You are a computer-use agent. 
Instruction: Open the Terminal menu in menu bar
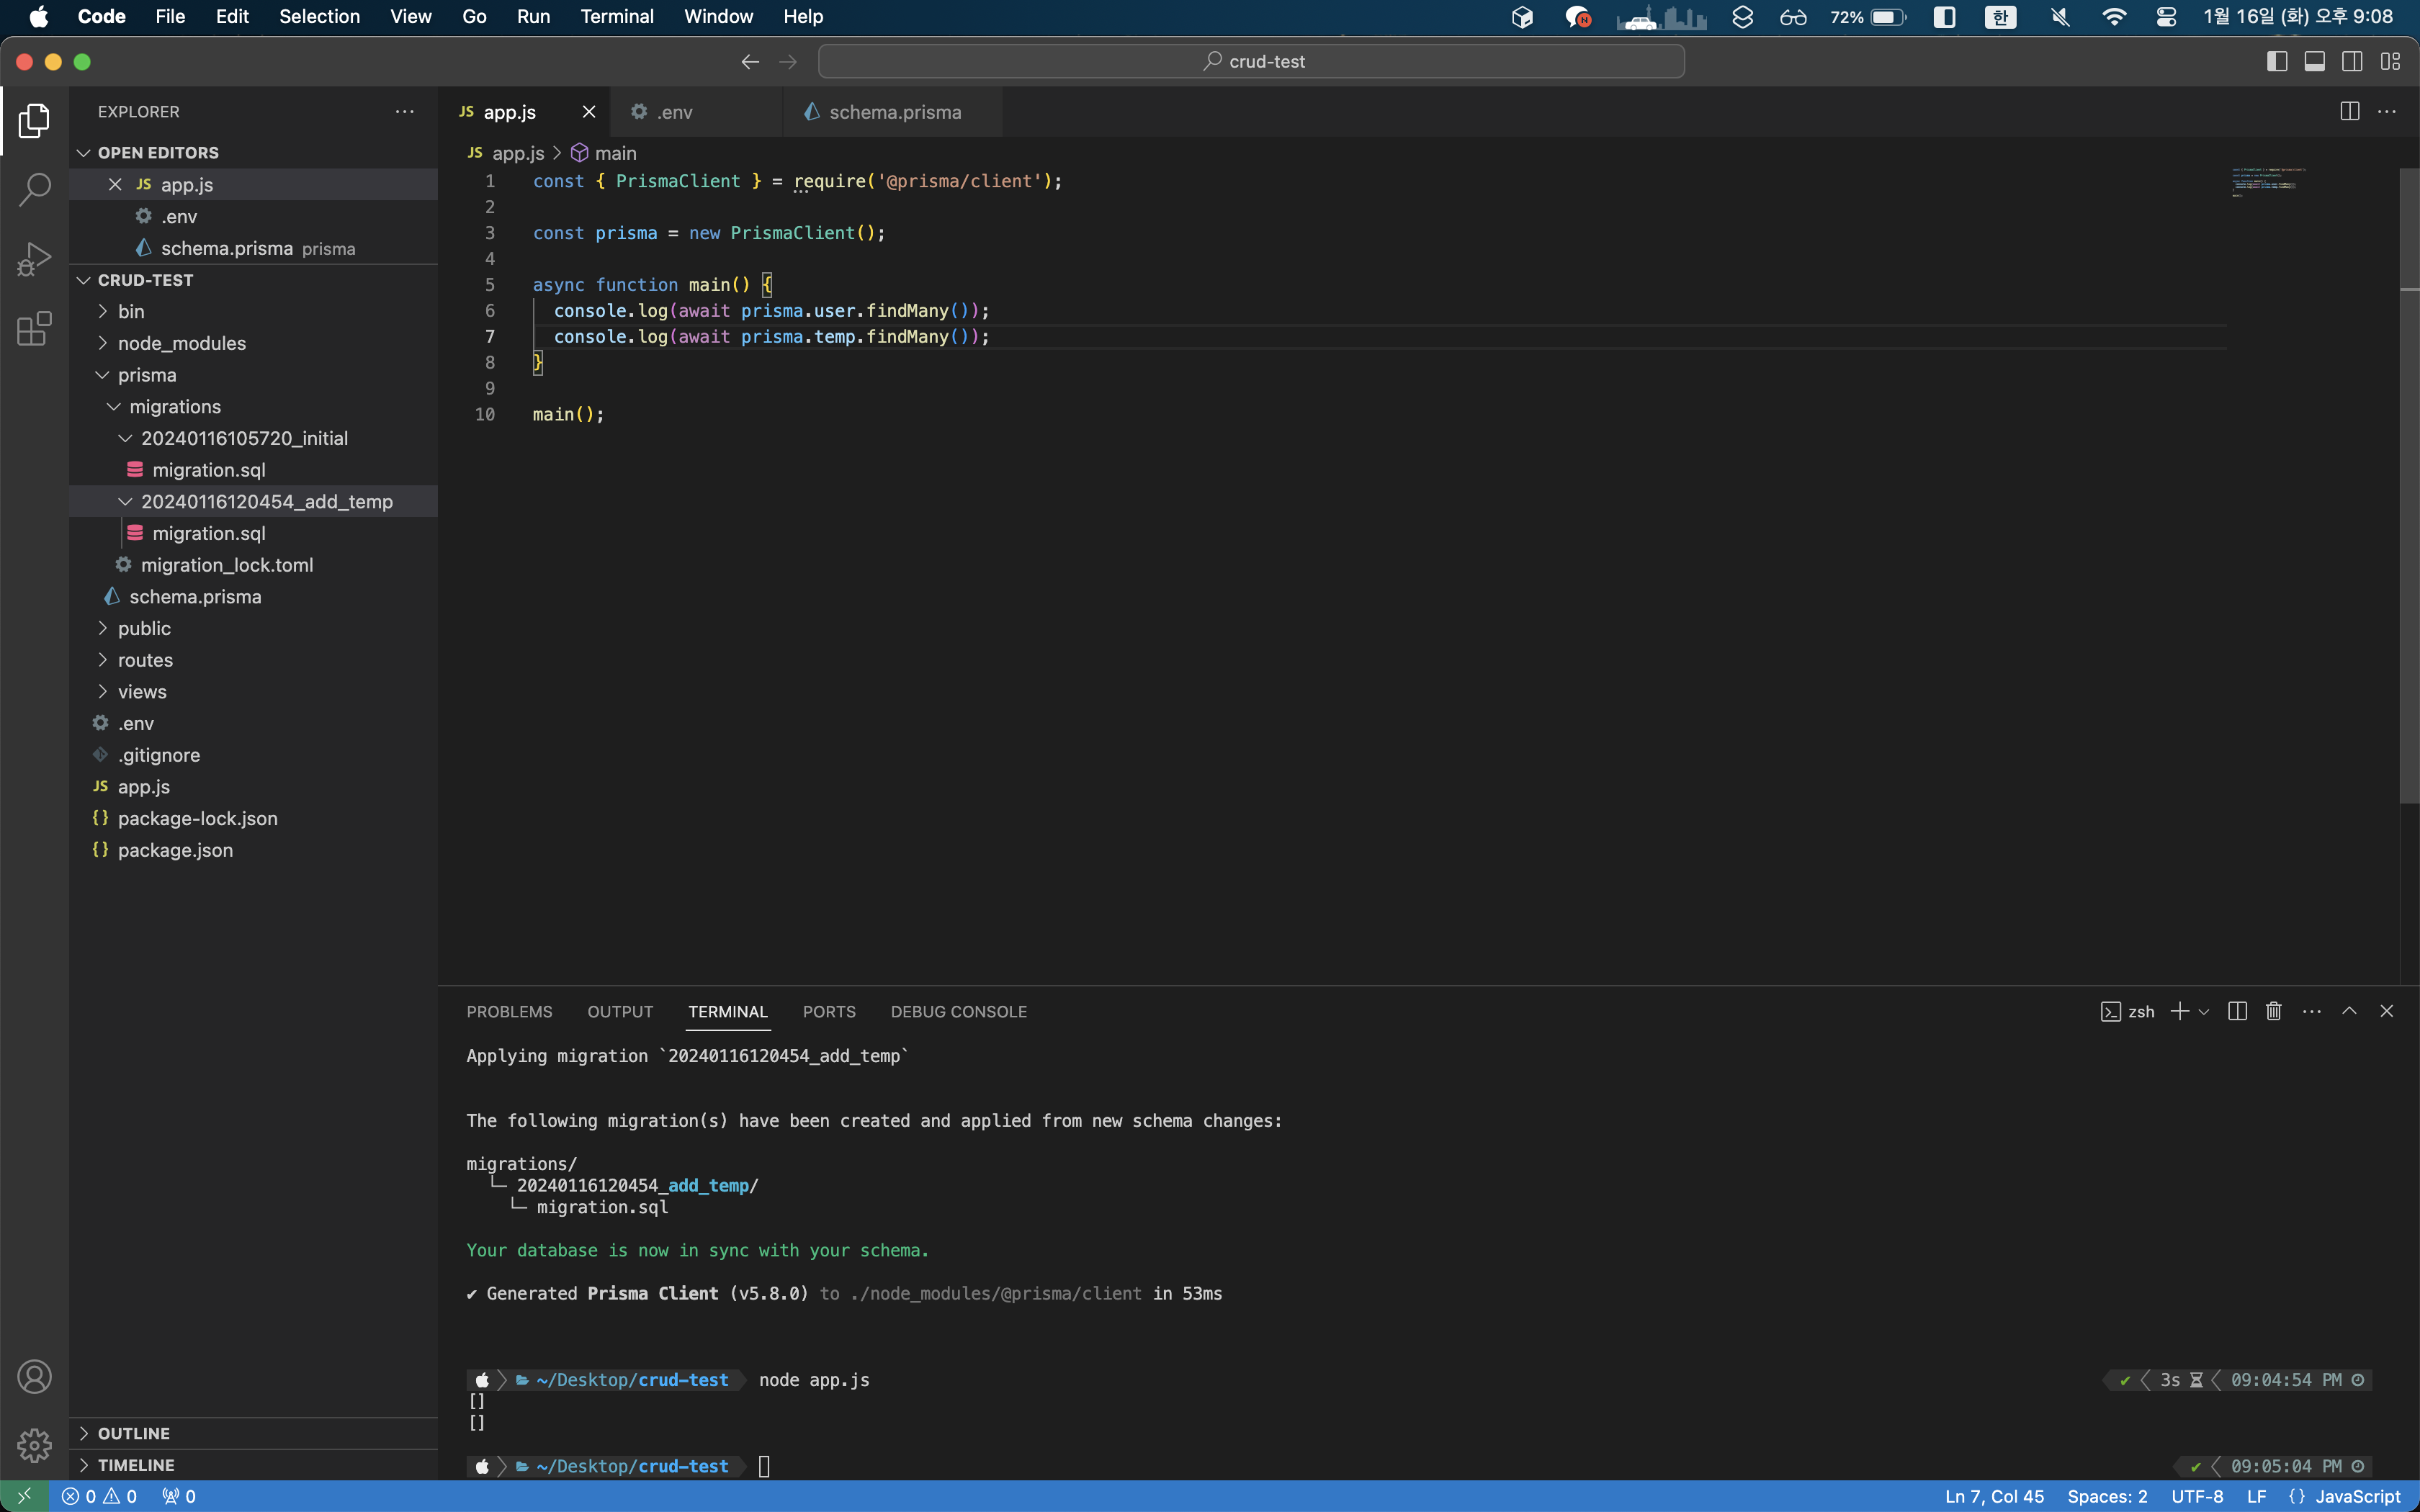click(x=616, y=16)
